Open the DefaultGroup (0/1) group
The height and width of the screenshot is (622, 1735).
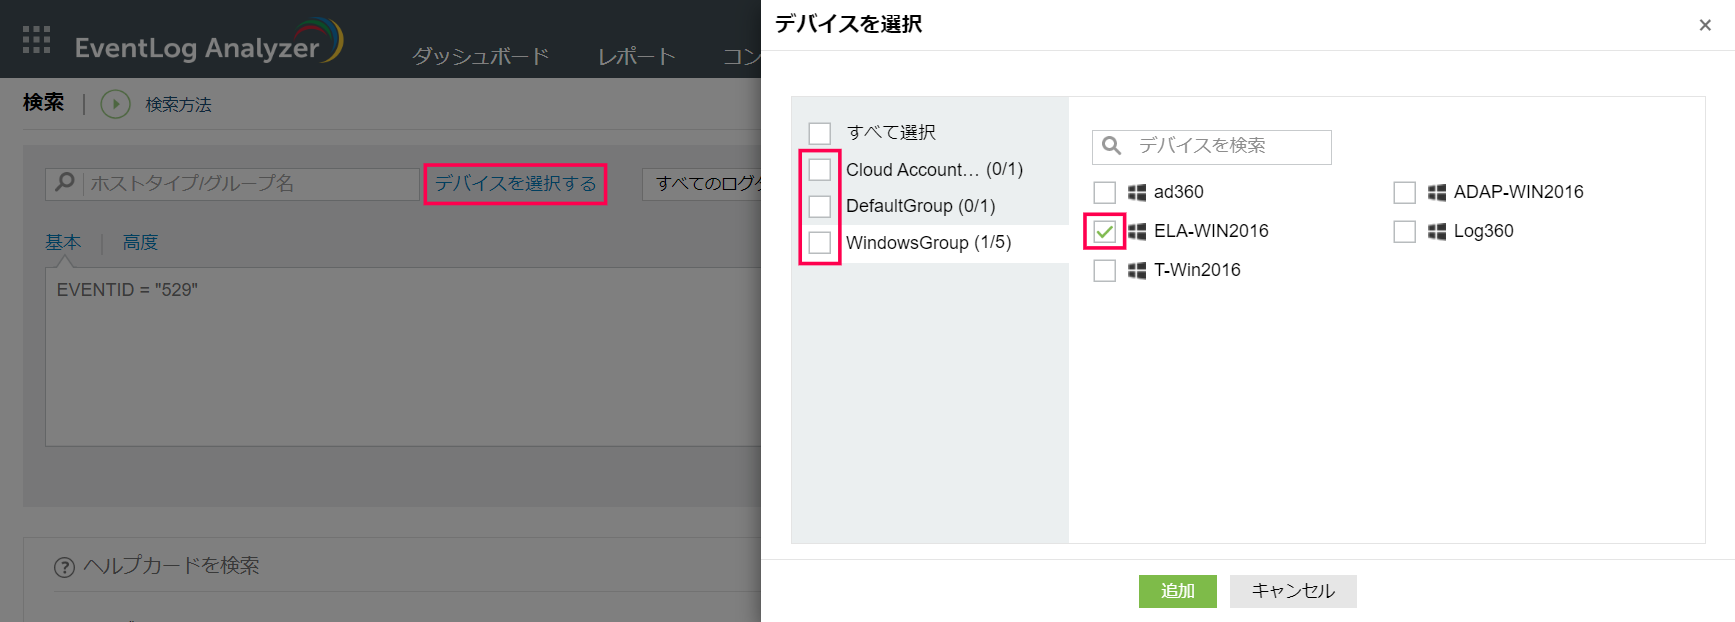tap(920, 206)
